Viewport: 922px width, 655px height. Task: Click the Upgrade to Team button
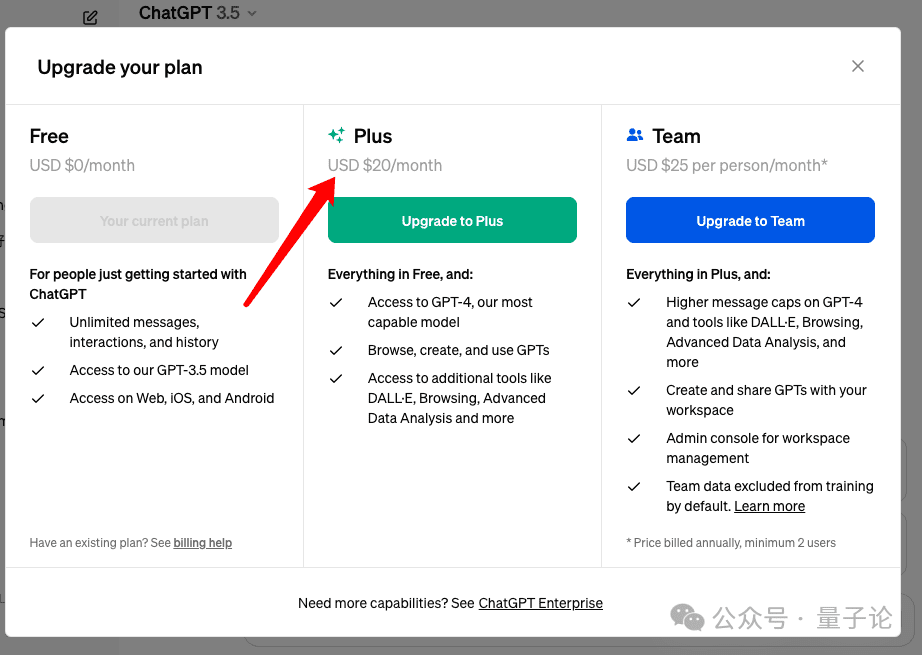click(750, 220)
